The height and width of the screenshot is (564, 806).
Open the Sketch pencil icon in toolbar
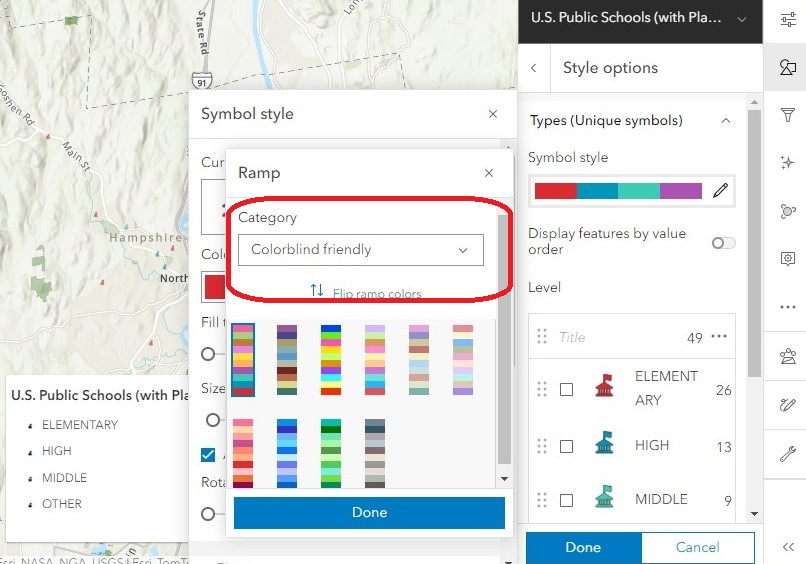787,405
